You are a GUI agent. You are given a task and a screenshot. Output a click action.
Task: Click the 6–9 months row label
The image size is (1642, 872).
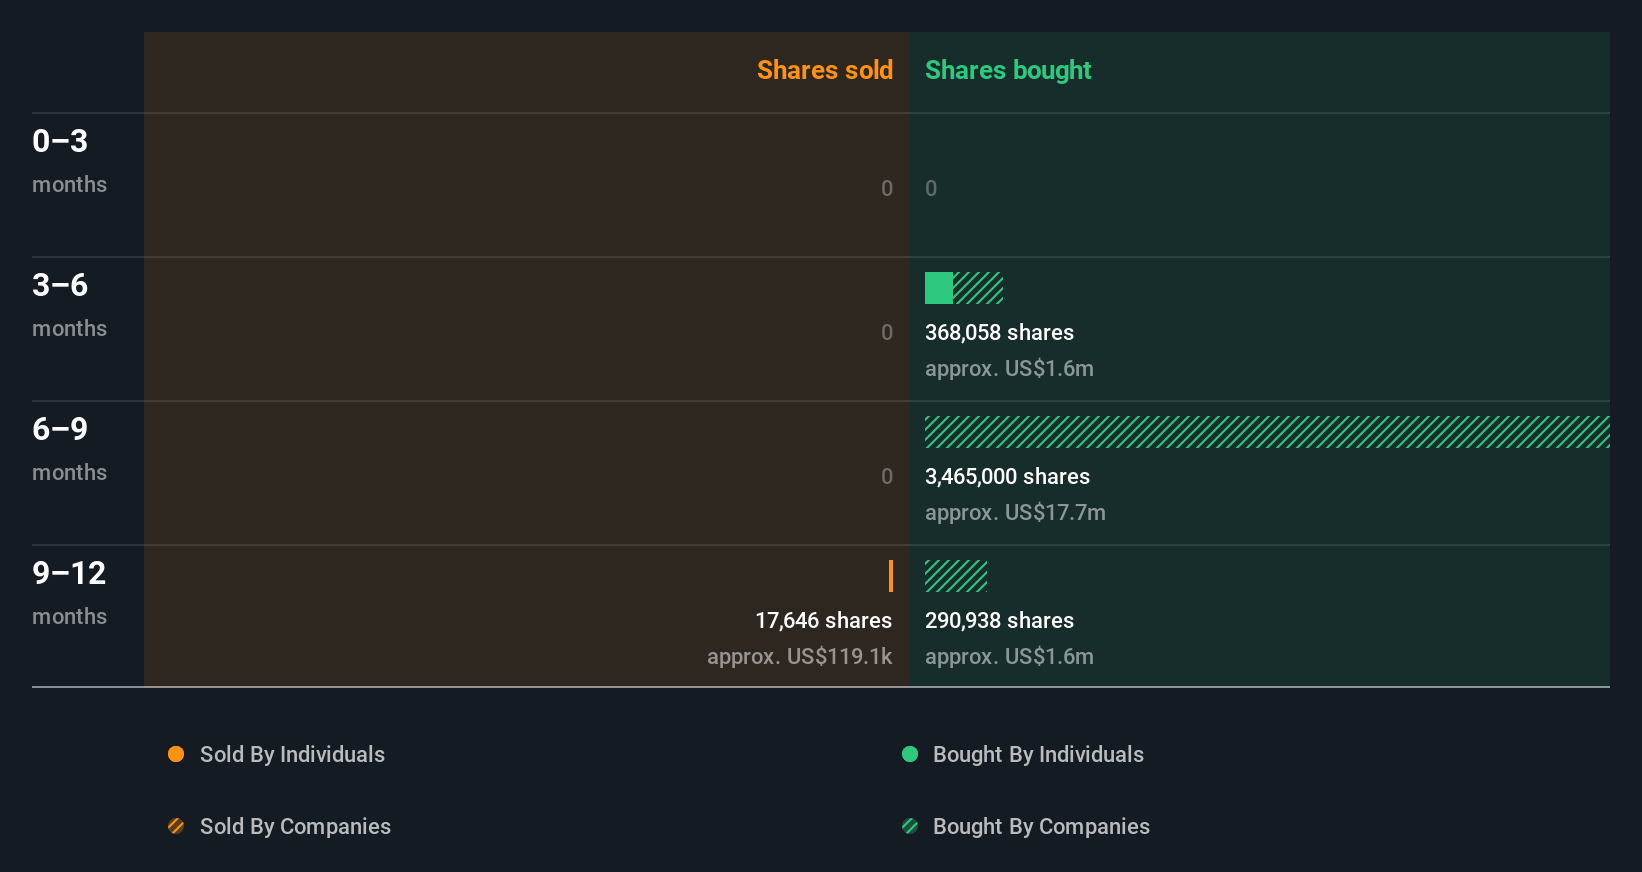[x=69, y=449]
